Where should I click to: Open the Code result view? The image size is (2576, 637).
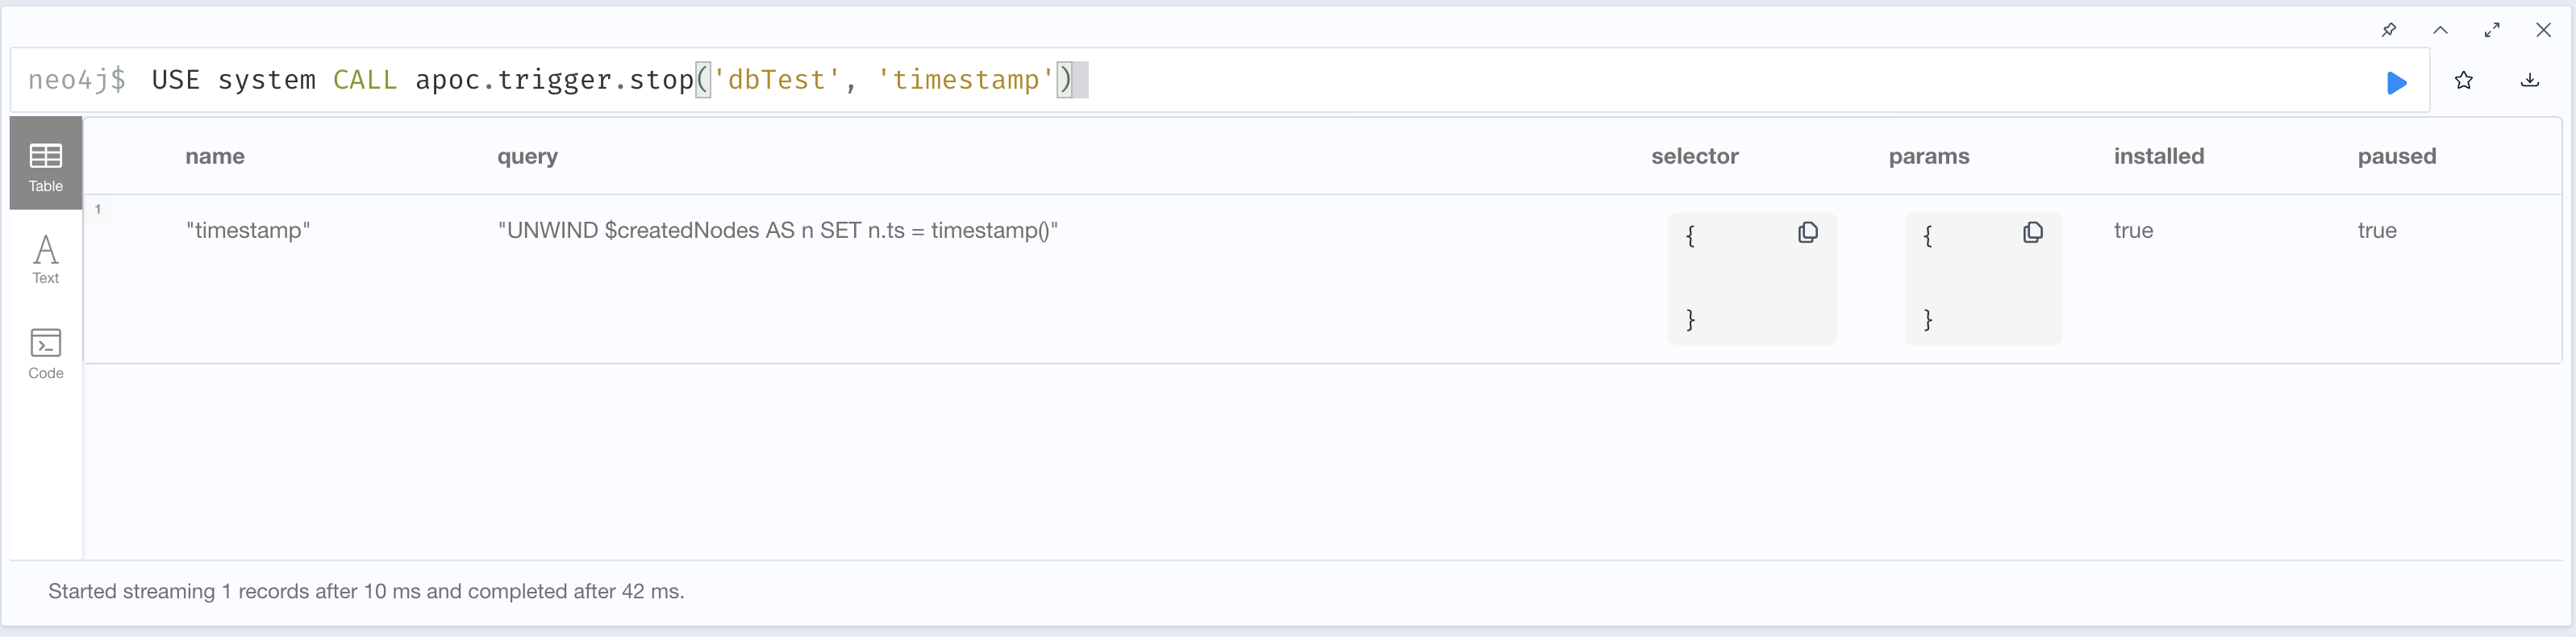pos(46,353)
